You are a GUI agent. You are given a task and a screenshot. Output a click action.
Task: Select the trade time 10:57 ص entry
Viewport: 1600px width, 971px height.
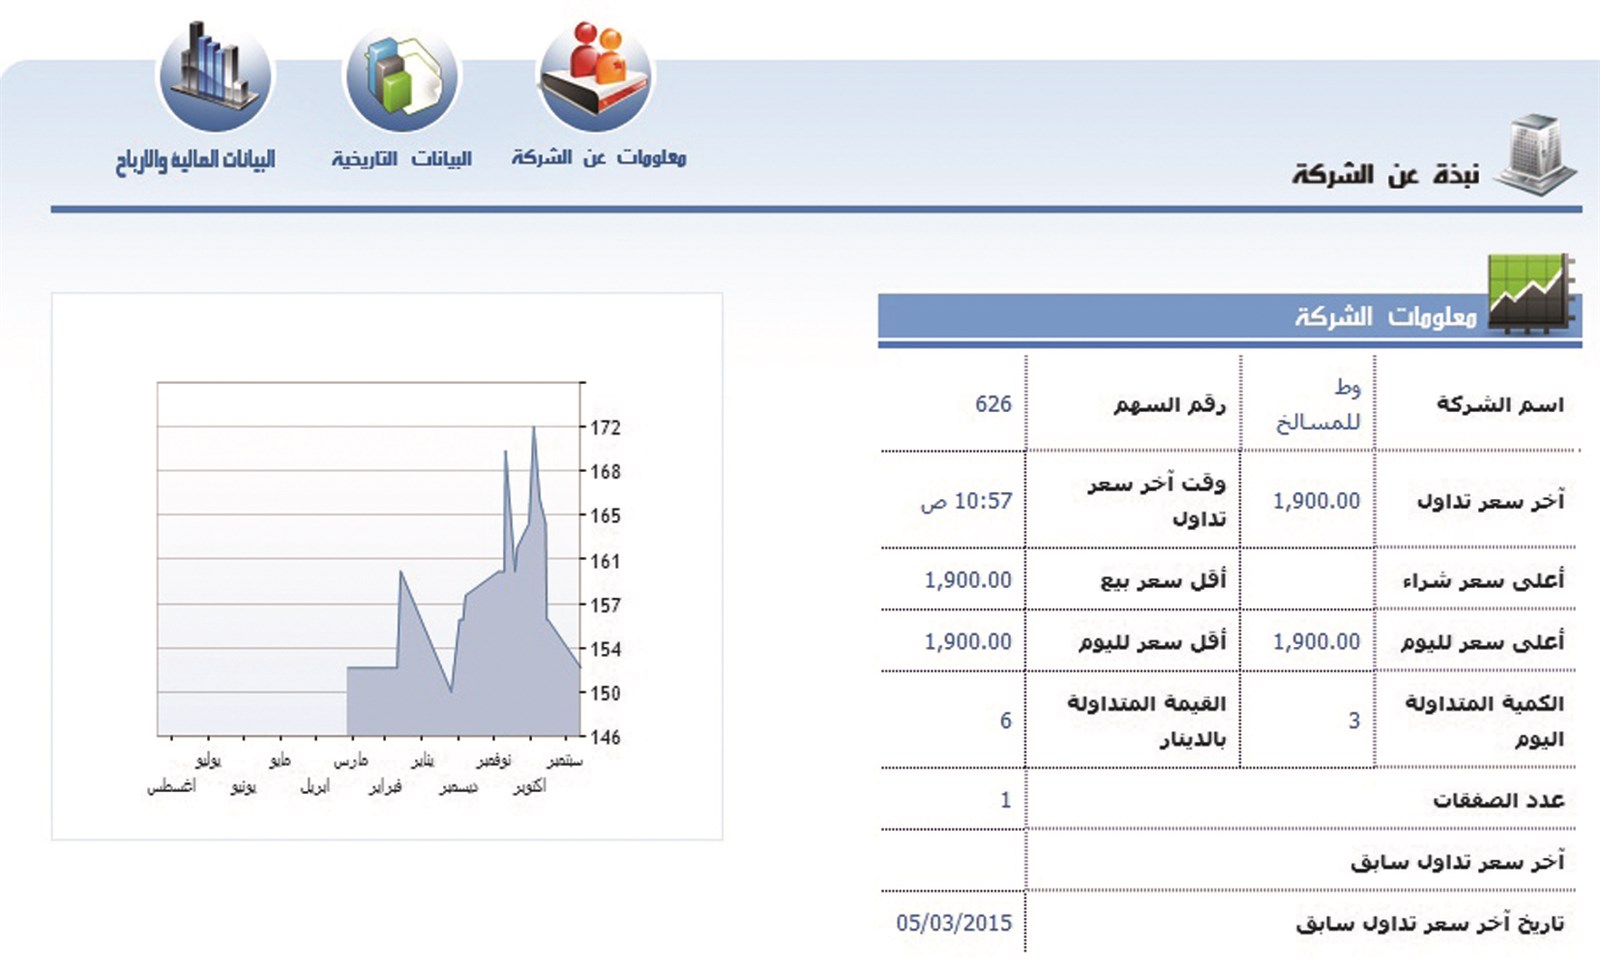(x=967, y=500)
